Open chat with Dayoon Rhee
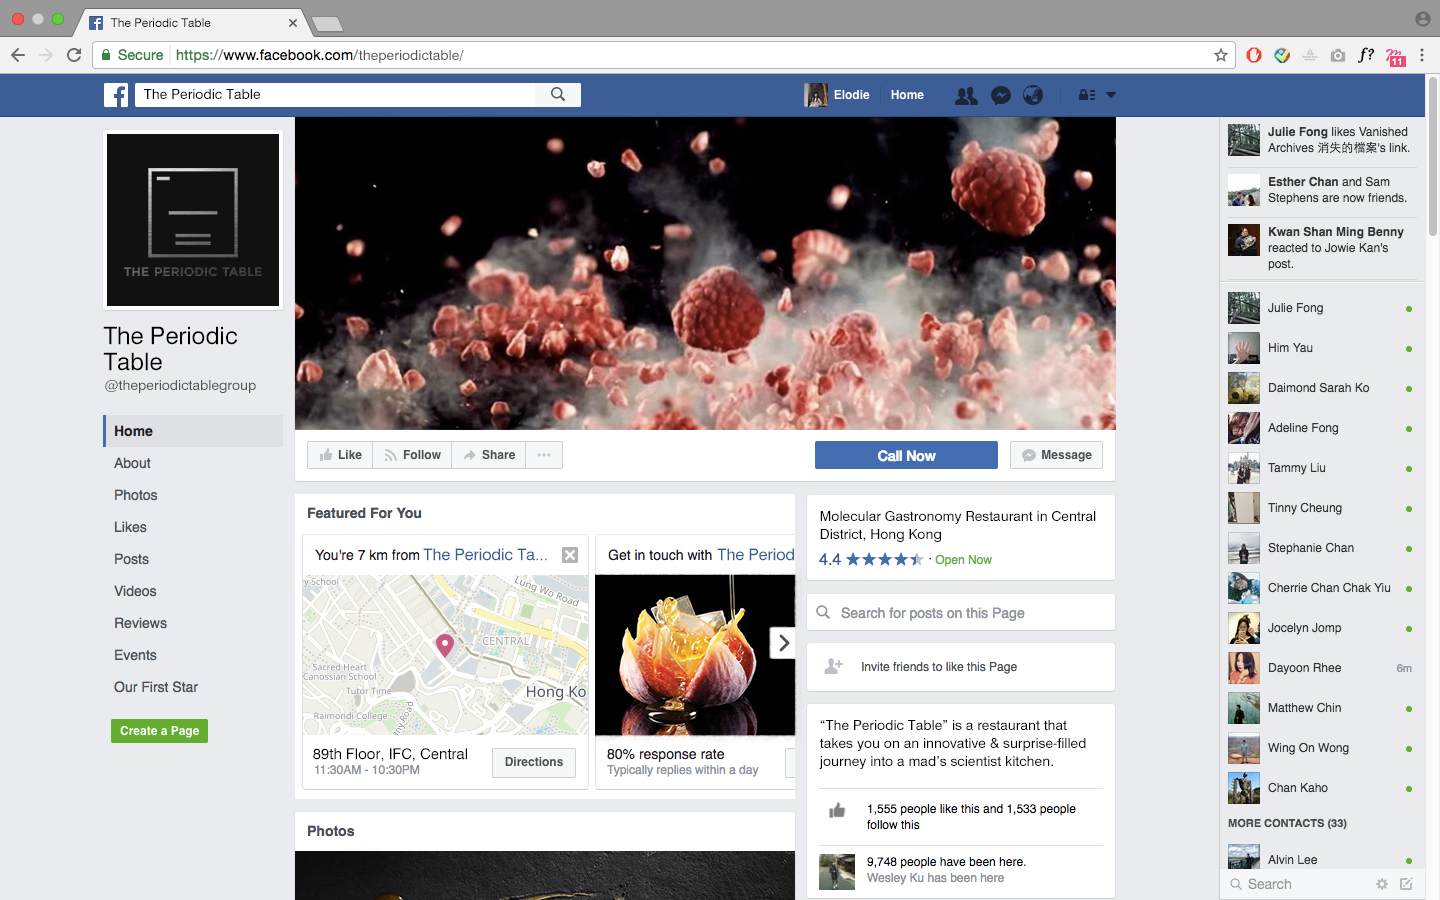This screenshot has width=1440, height=900. pos(1320,668)
